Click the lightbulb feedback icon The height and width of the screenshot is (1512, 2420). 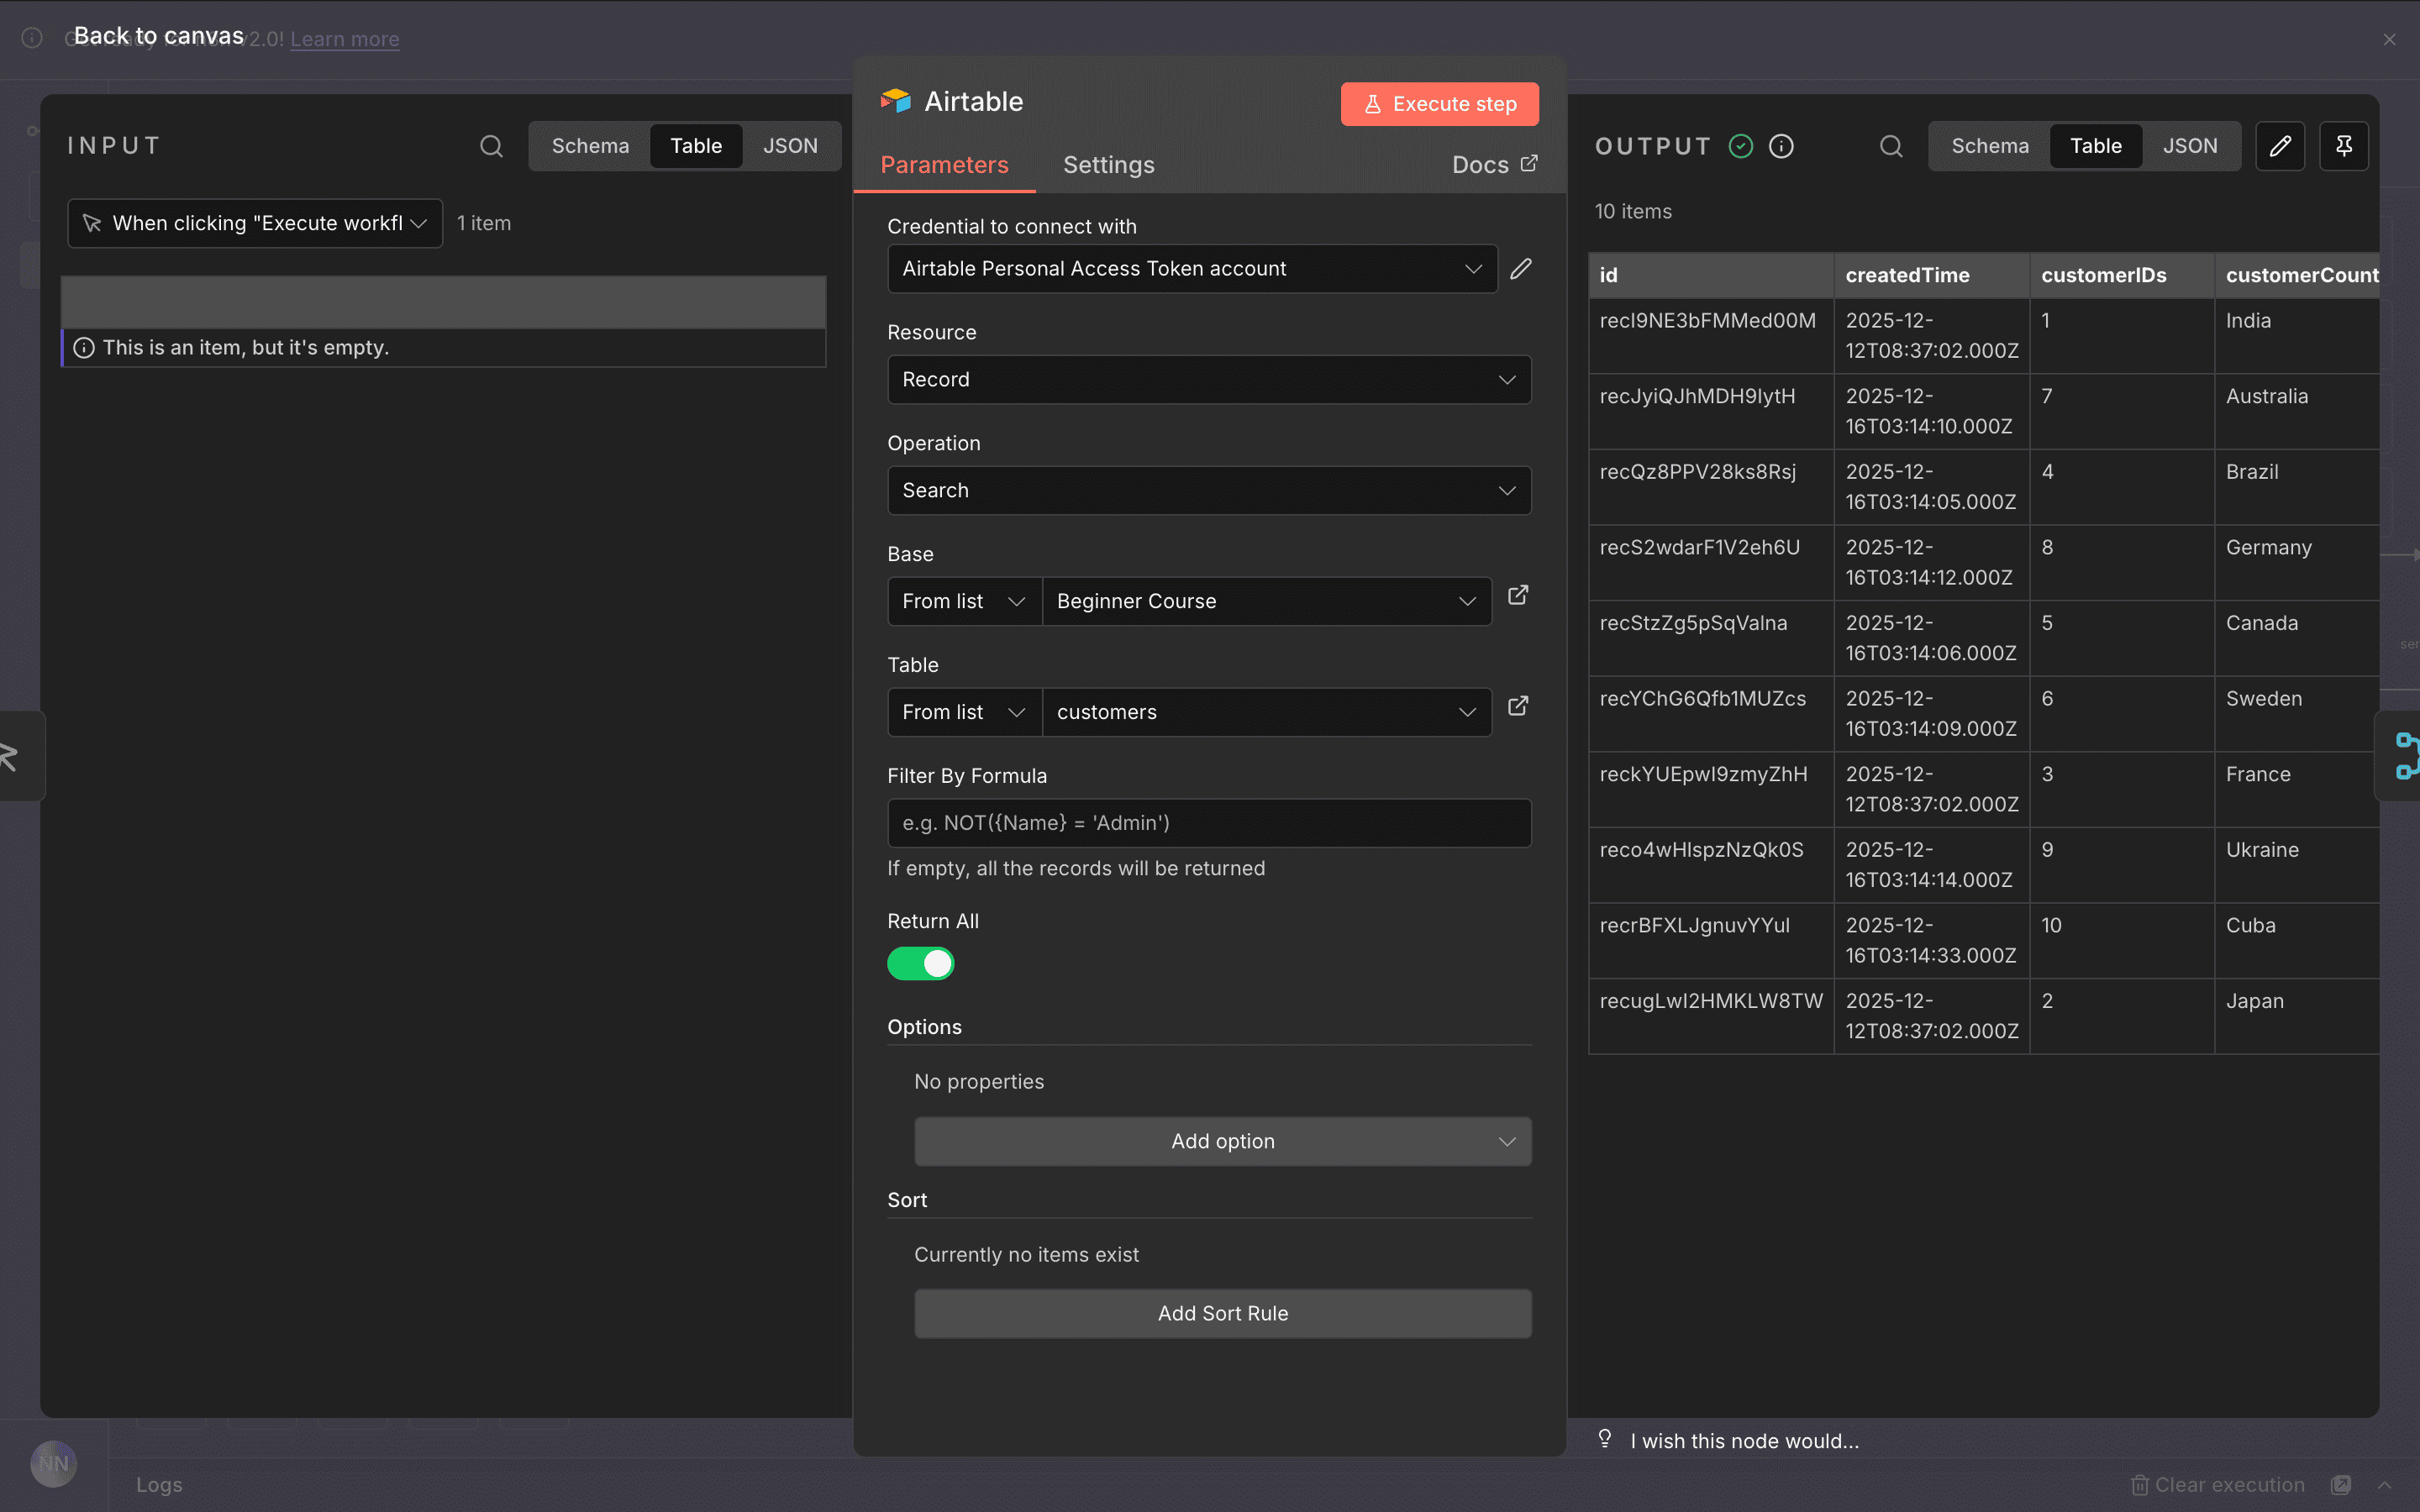click(1605, 1439)
